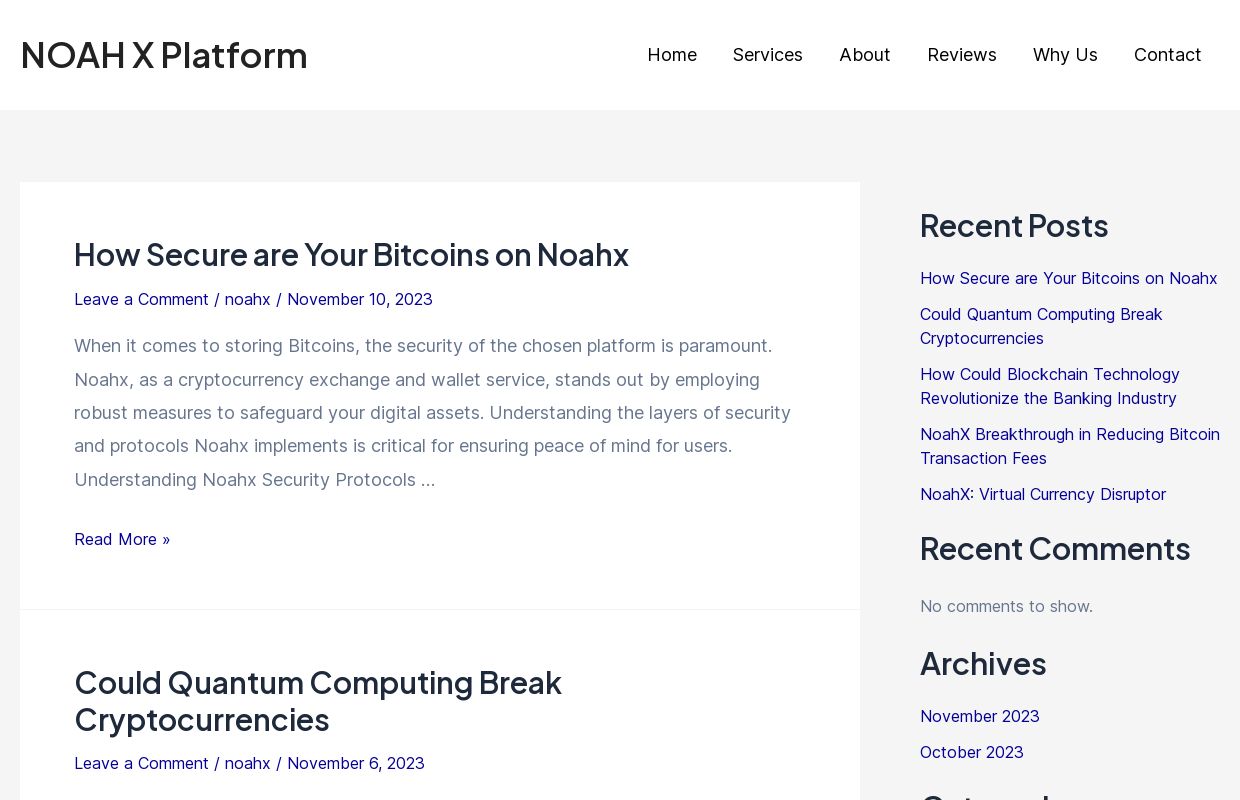Open the noahx author link under first post

[x=247, y=299]
